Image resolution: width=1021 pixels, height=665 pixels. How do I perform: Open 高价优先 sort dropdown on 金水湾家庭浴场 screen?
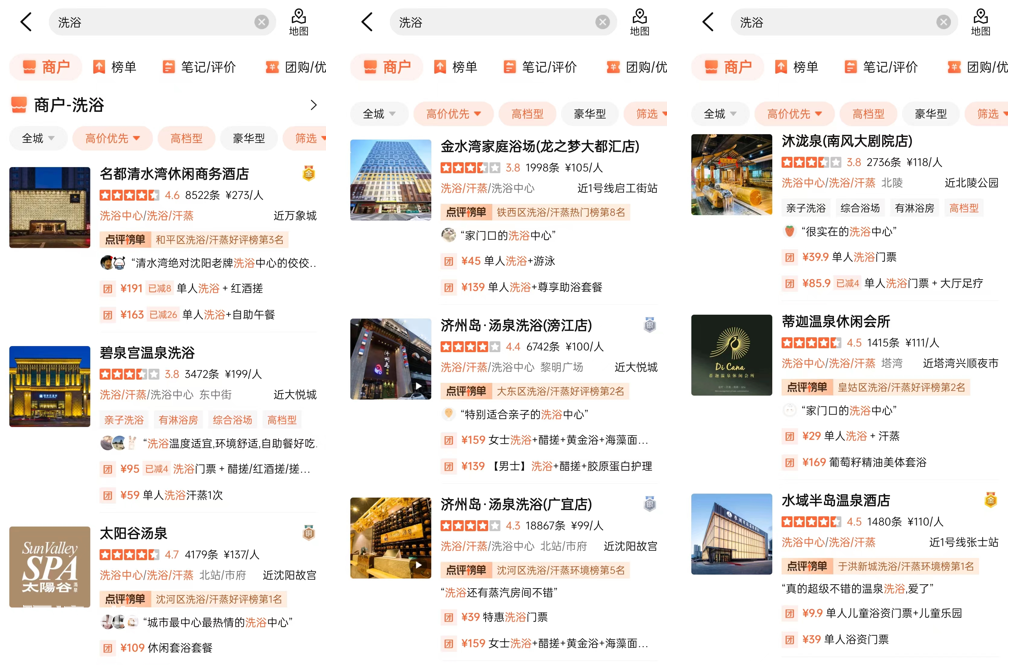click(454, 114)
